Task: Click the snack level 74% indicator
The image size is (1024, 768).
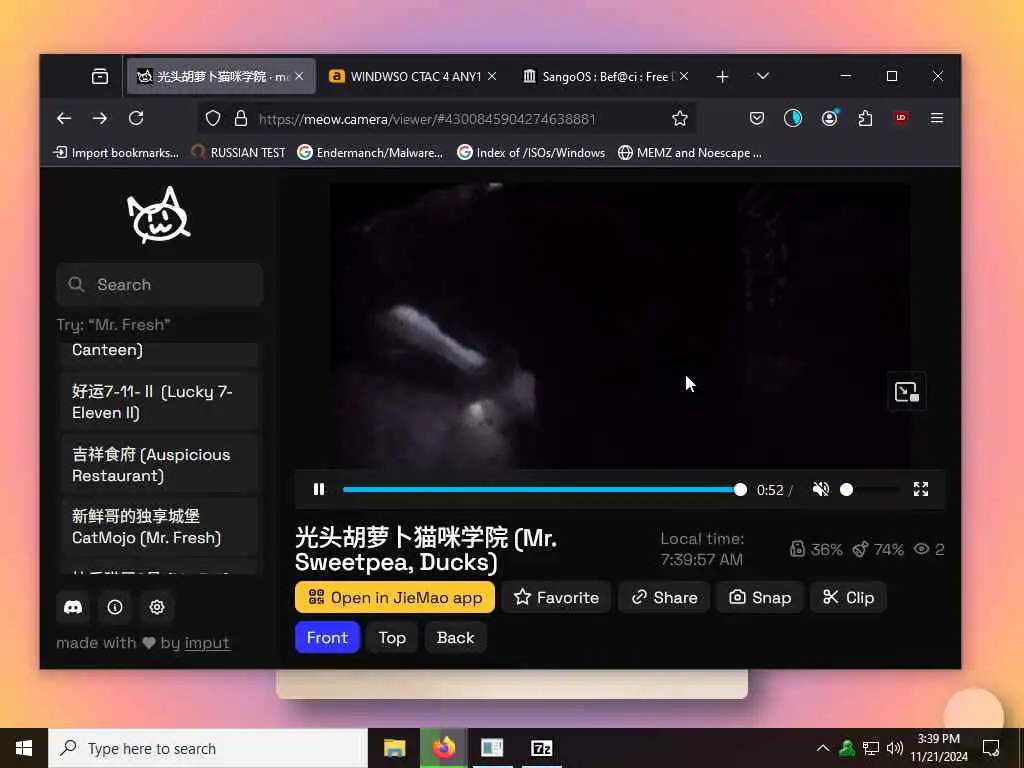Action: tap(878, 549)
